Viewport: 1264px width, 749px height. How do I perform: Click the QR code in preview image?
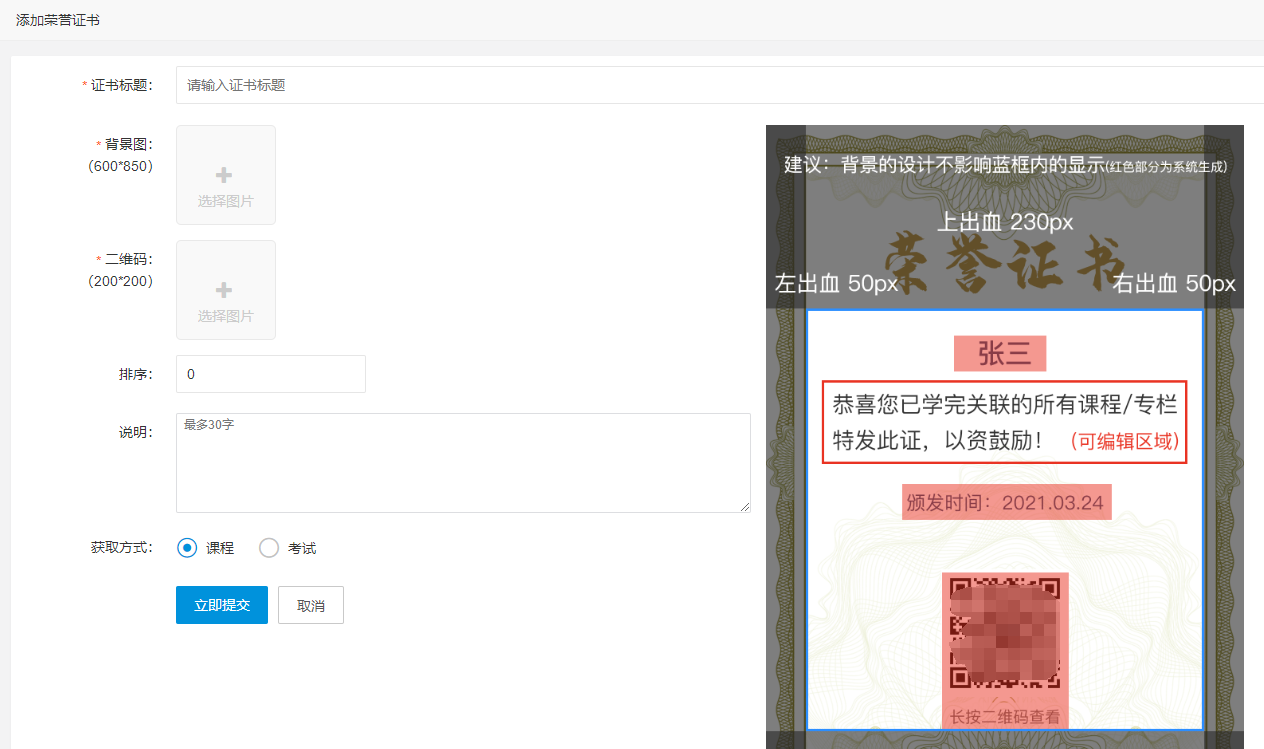pos(1005,633)
